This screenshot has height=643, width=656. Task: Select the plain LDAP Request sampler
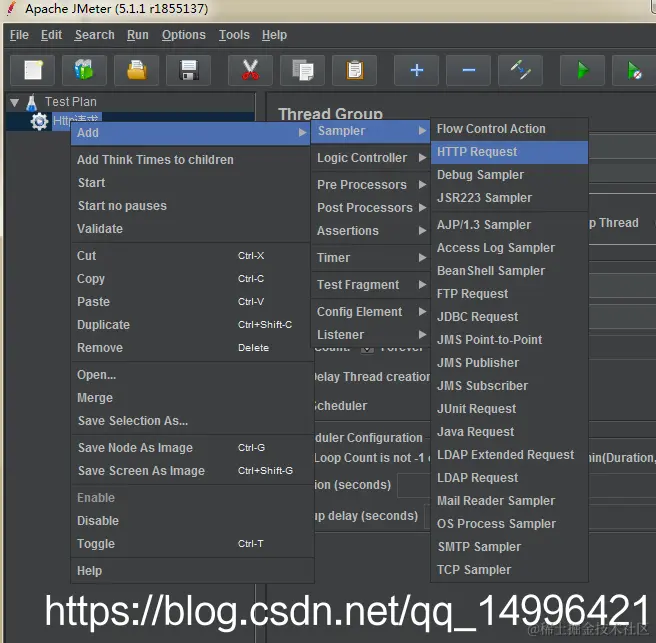coord(509,478)
